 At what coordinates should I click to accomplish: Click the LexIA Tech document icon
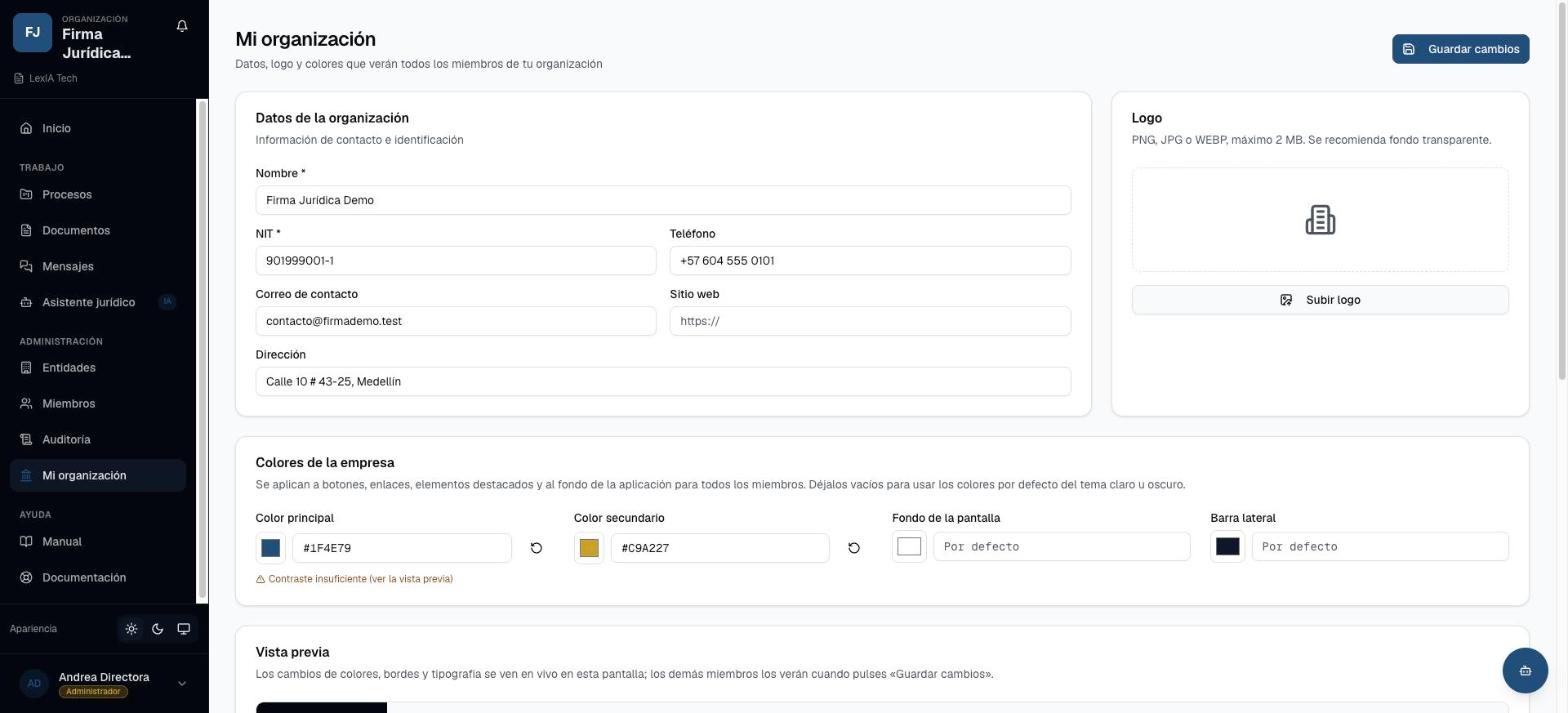click(x=19, y=78)
